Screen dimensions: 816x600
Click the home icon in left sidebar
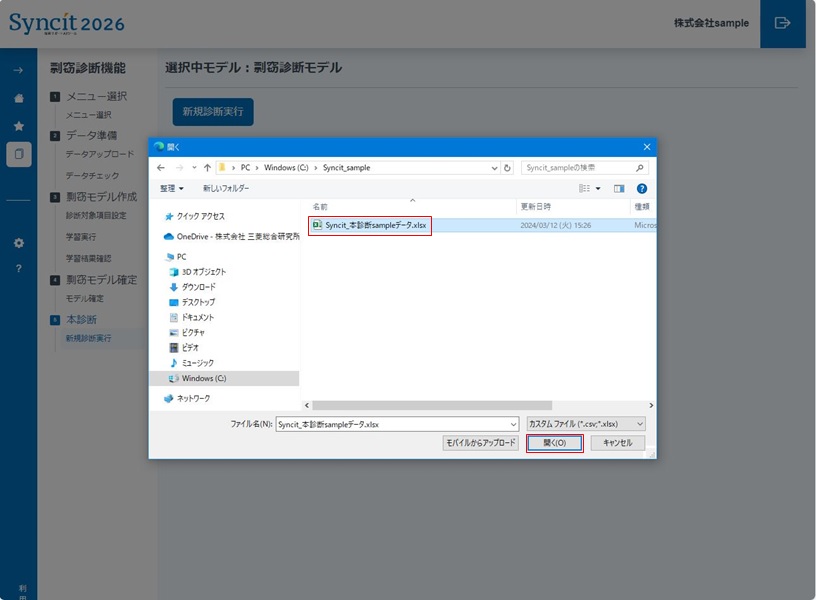[x=18, y=98]
